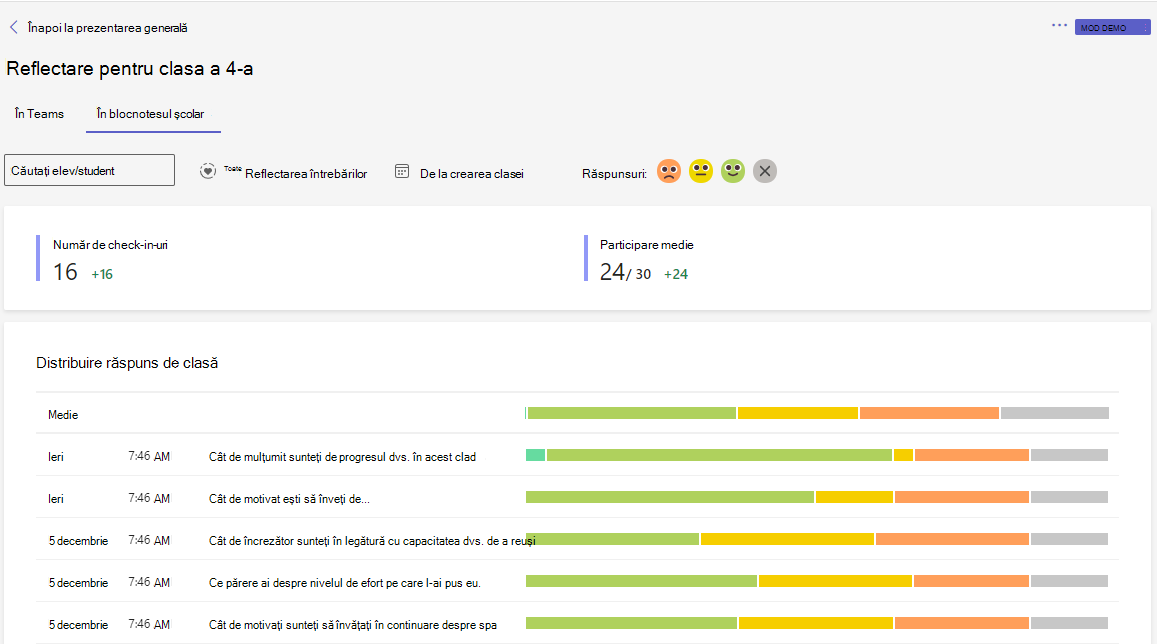Click green segment of the Medie bar
Image resolution: width=1157 pixels, height=644 pixels.
coord(632,413)
